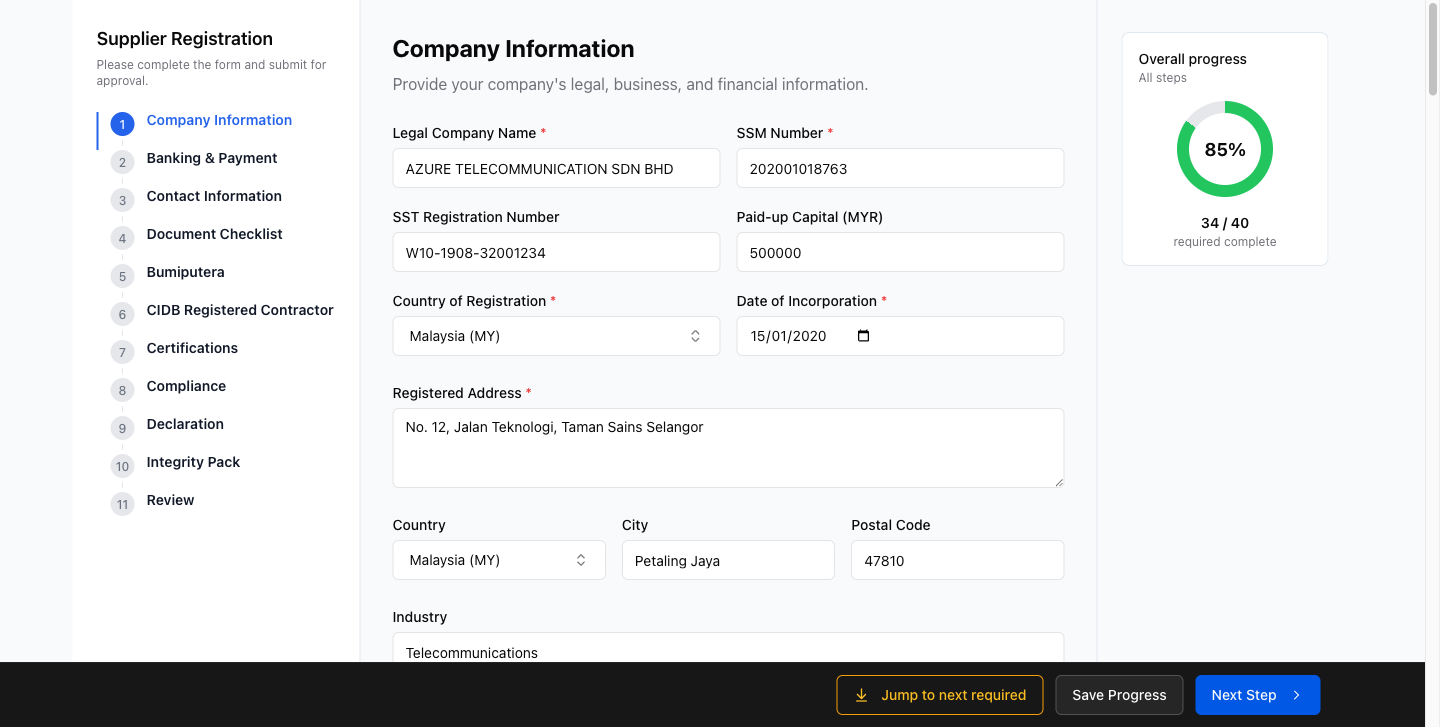Click the download arrow icon in Jump button
Viewport: 1440px width, 727px height.
(861, 695)
